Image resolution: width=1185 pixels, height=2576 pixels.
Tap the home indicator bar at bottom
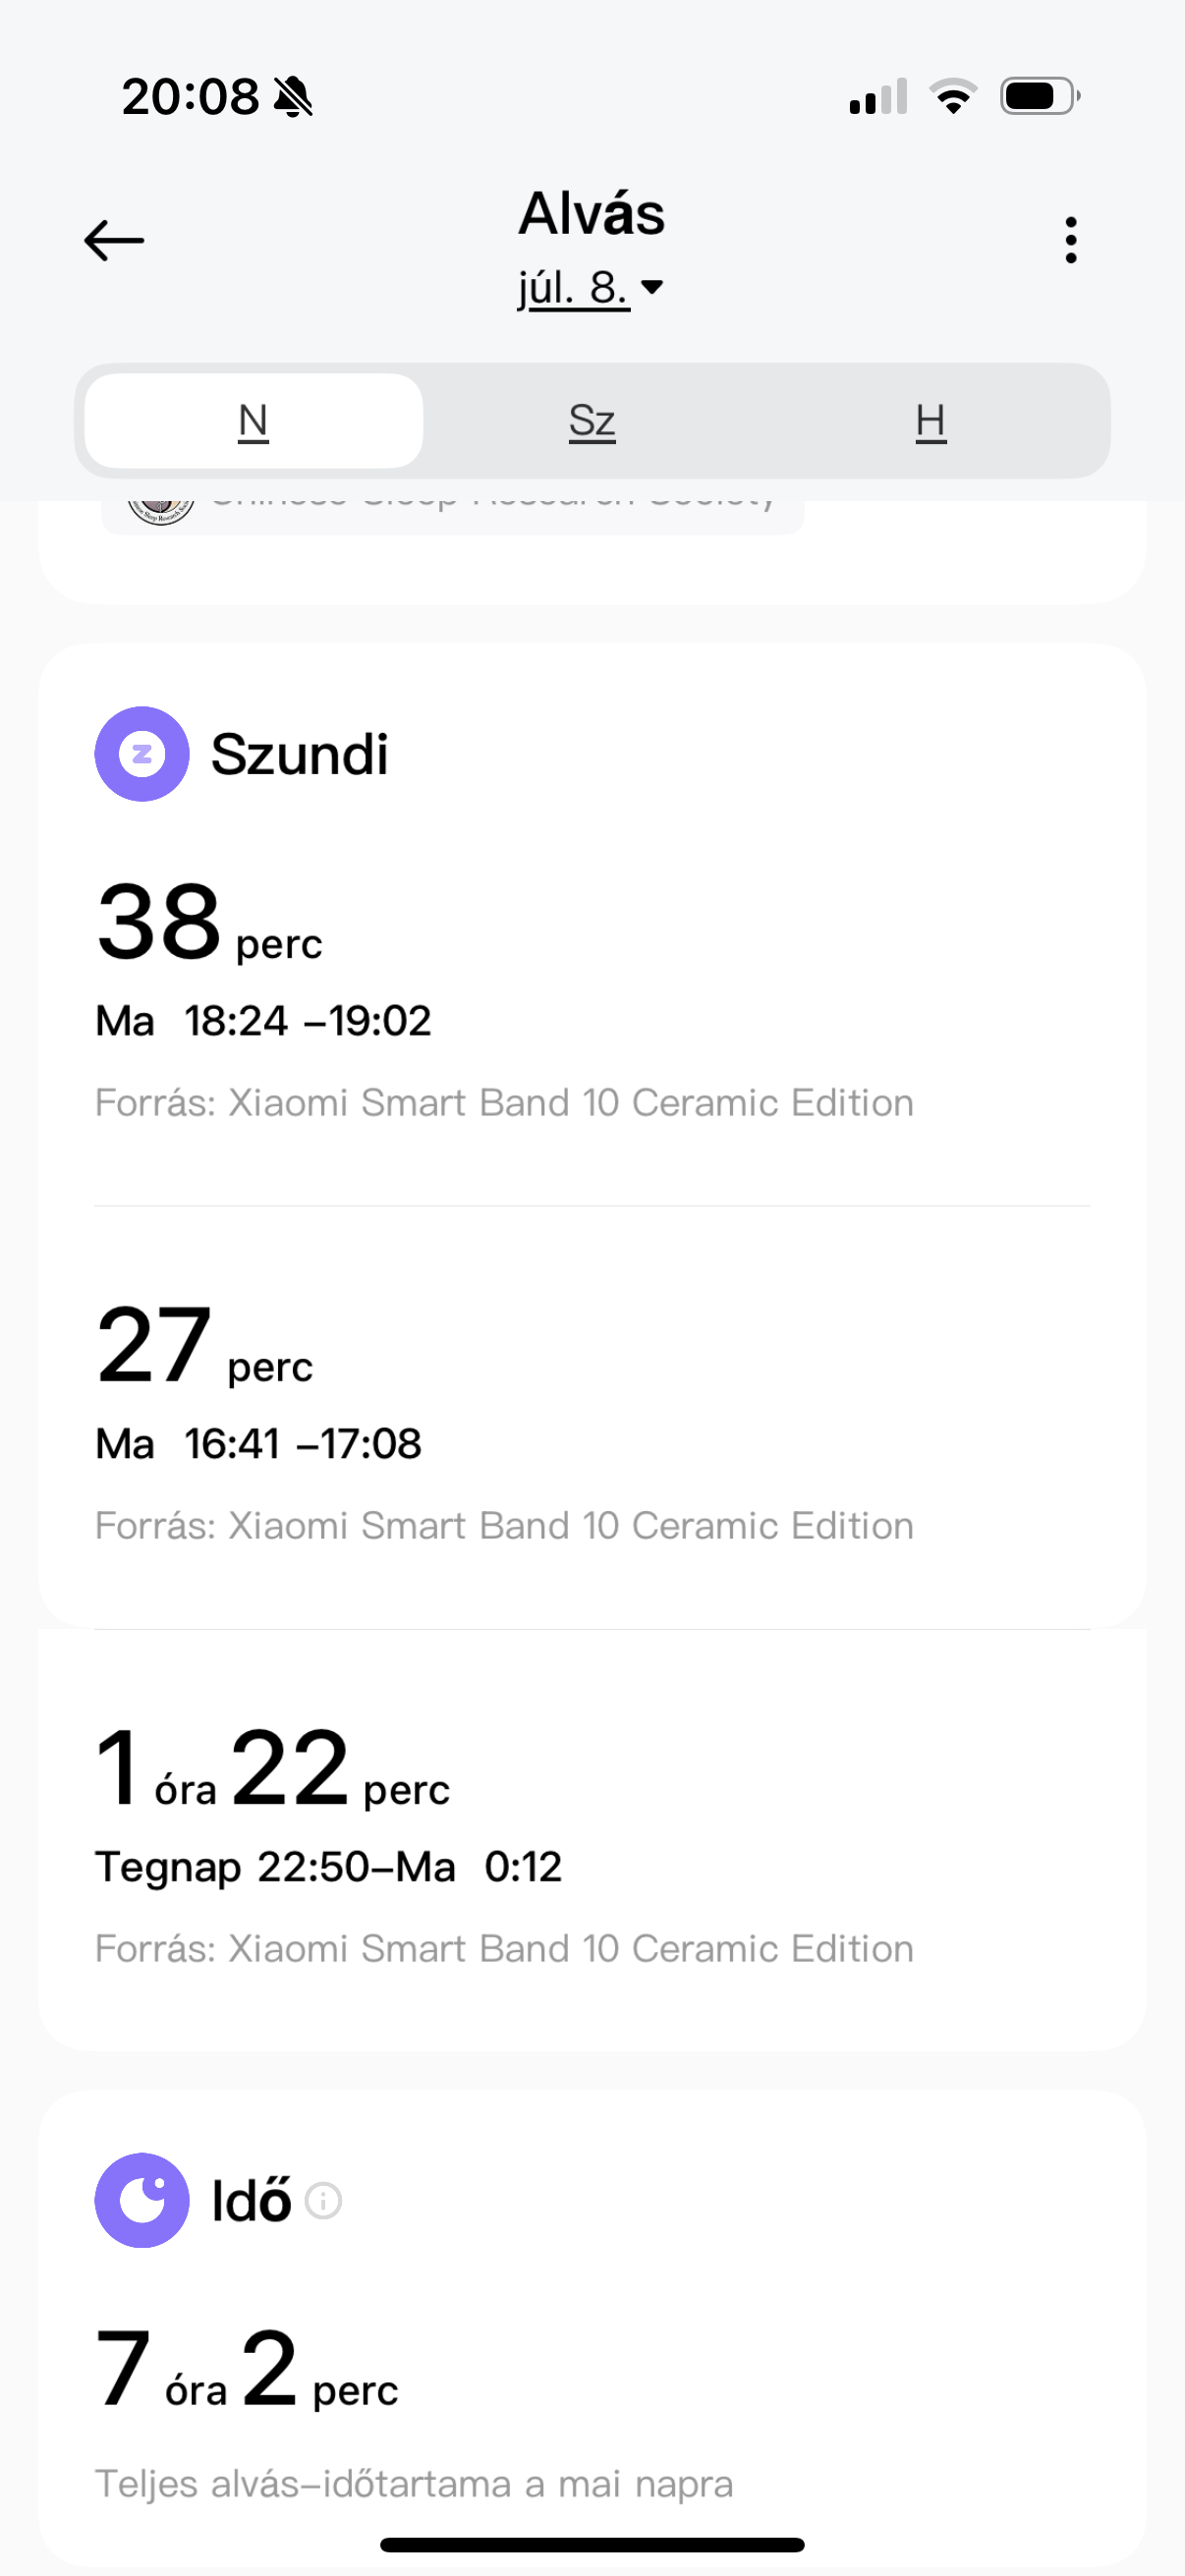(592, 2545)
